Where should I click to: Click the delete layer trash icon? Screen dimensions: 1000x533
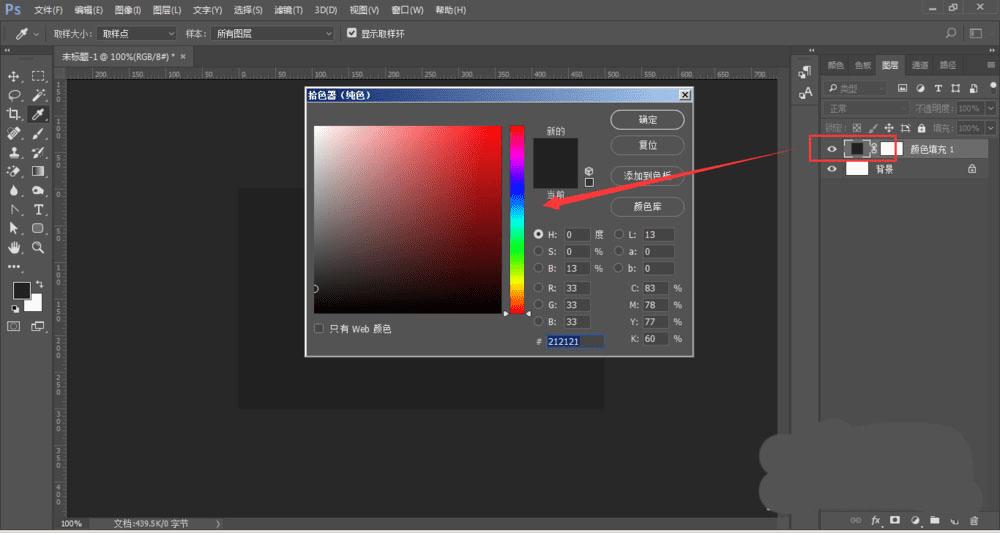pyautogui.click(x=973, y=520)
